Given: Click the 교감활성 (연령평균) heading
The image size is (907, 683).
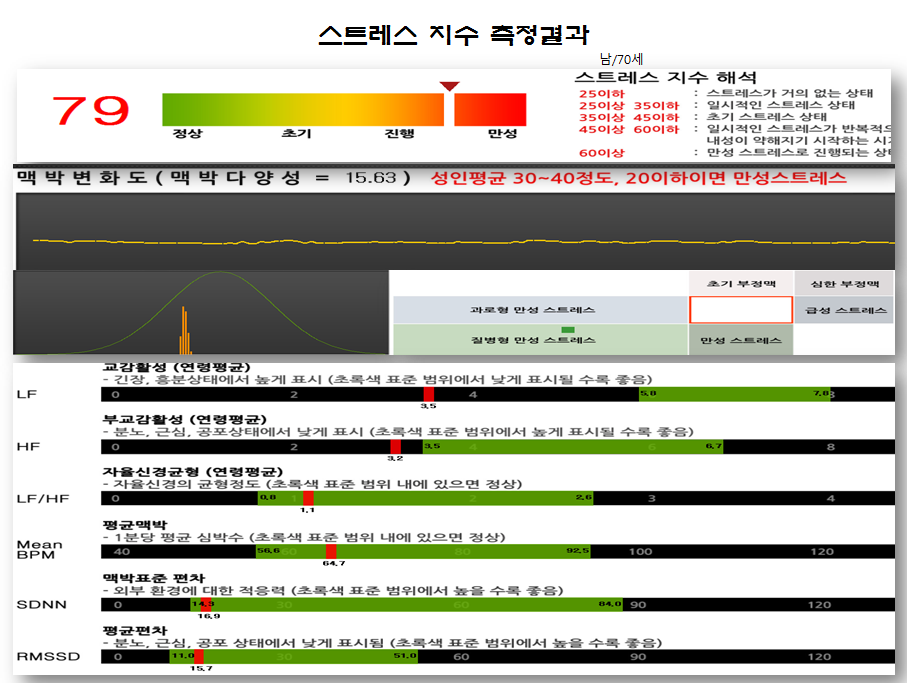Looking at the screenshot, I should 176,367.
